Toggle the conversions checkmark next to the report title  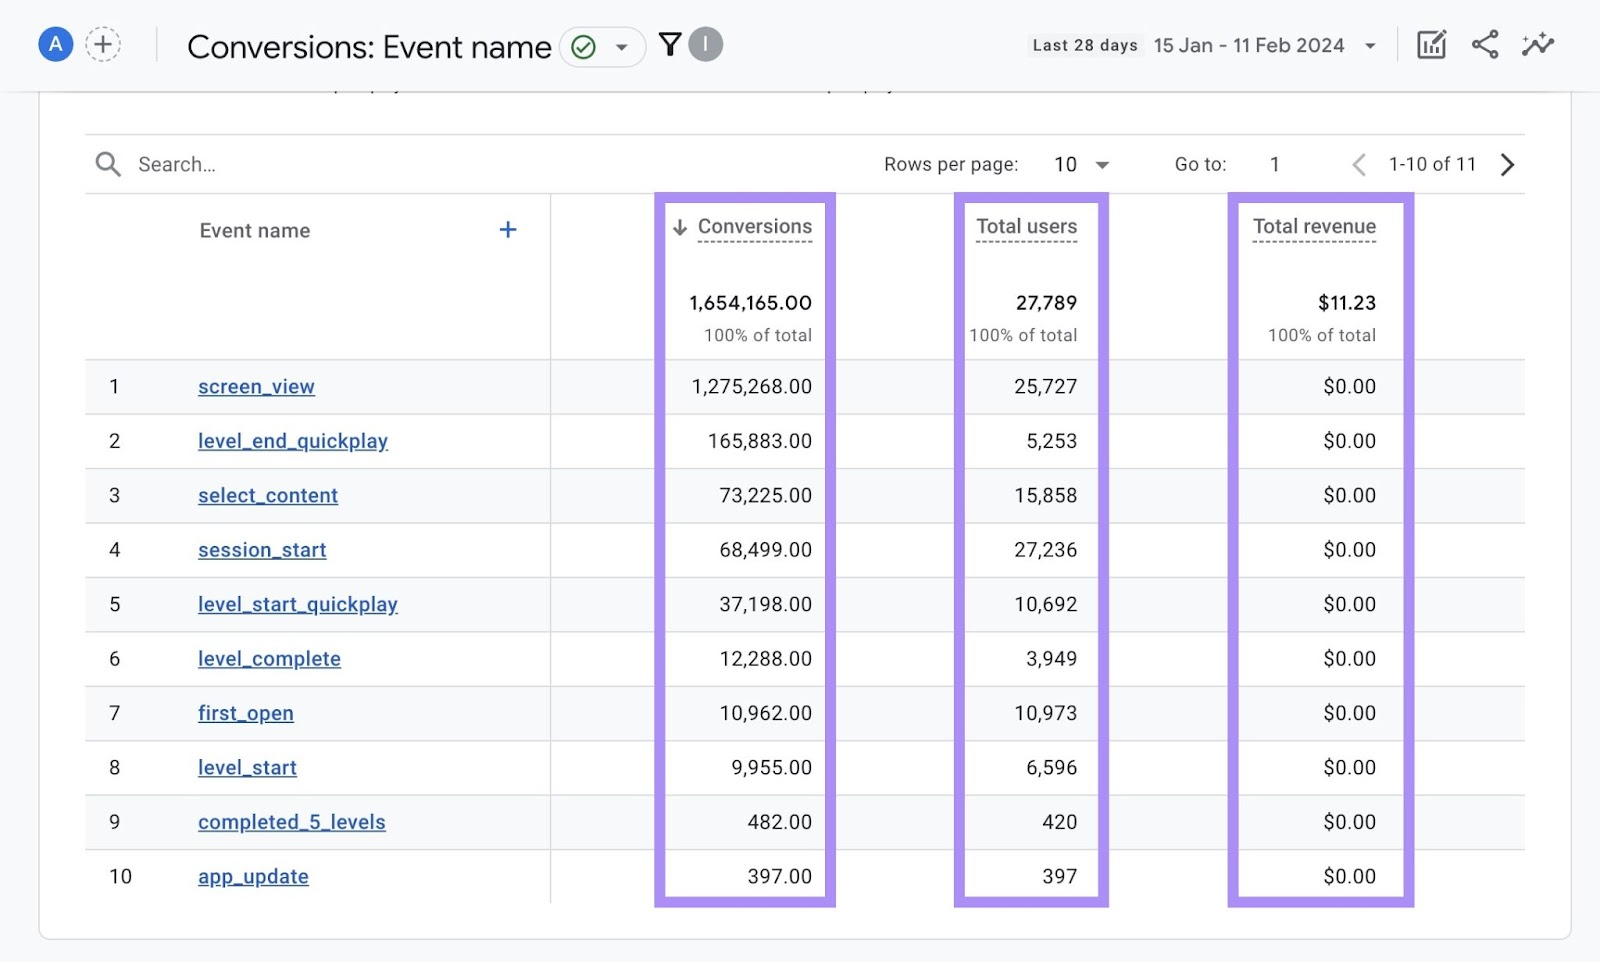click(x=584, y=46)
